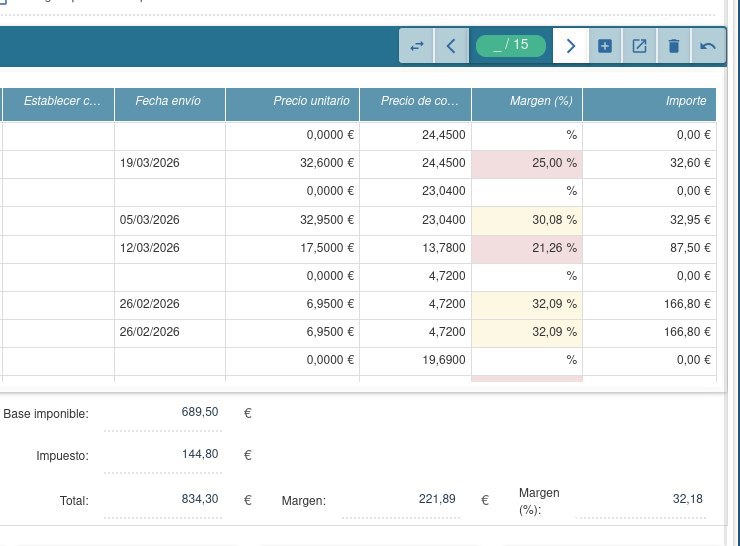The image size is (740, 546).
Task: Click Total field 834,30
Action: click(x=163, y=500)
